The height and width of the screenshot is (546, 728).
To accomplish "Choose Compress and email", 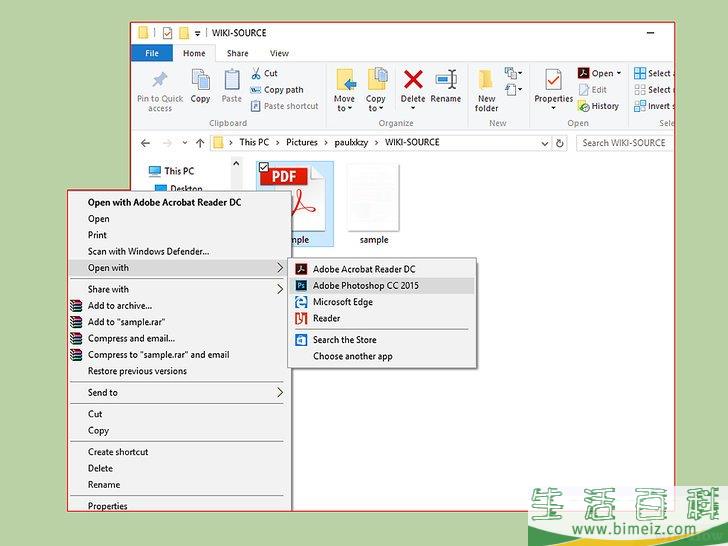I will pyautogui.click(x=180, y=338).
